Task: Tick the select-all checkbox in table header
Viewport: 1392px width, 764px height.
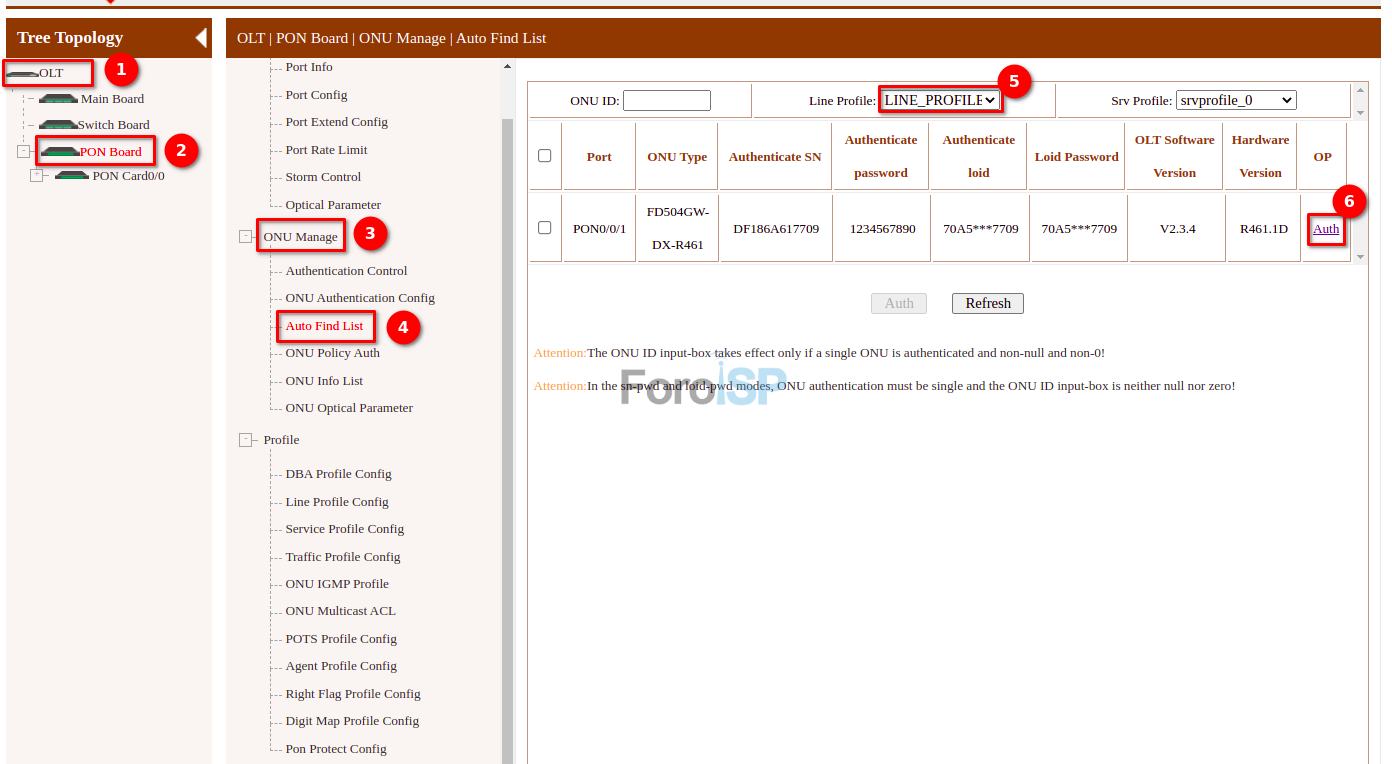Action: tap(544, 156)
